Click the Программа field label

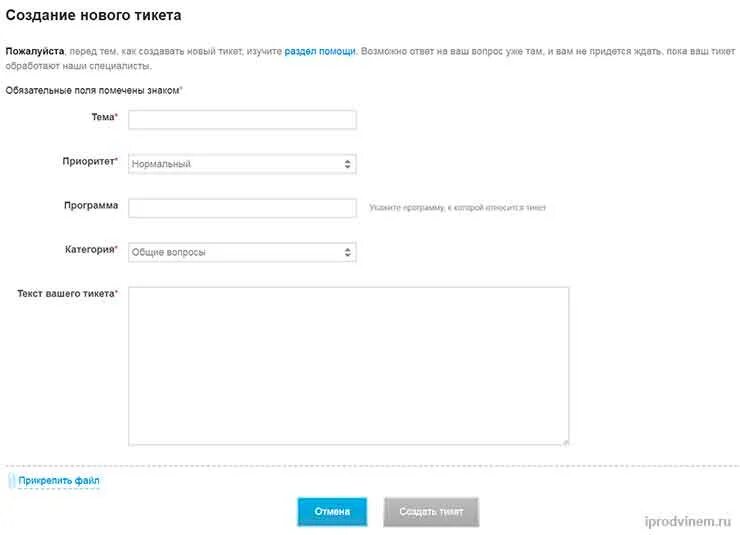click(90, 206)
